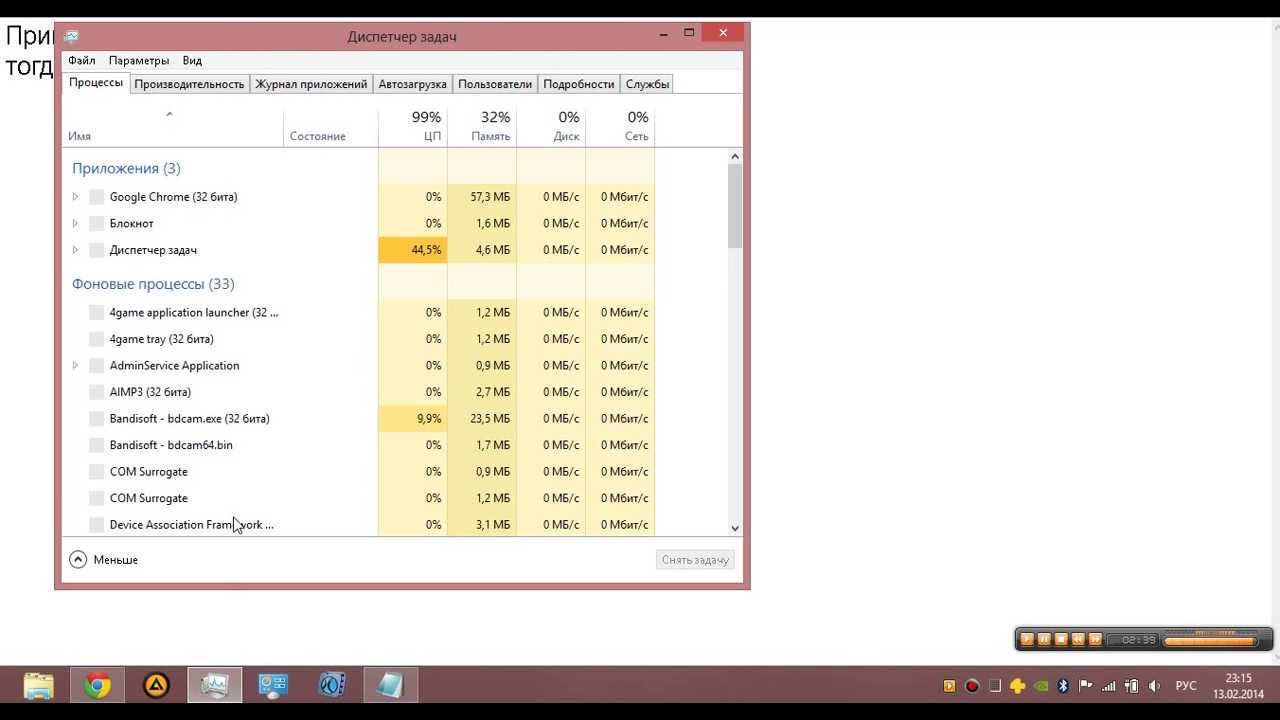Switch to the Производительность tab
This screenshot has height=720, width=1280.
tap(189, 84)
